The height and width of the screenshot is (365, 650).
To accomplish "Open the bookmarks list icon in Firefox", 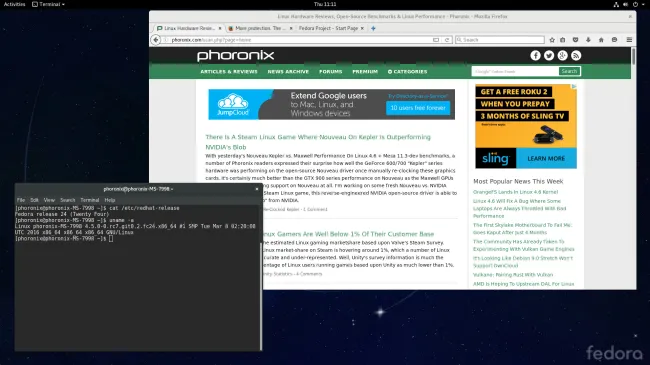I will pyautogui.click(x=563, y=40).
